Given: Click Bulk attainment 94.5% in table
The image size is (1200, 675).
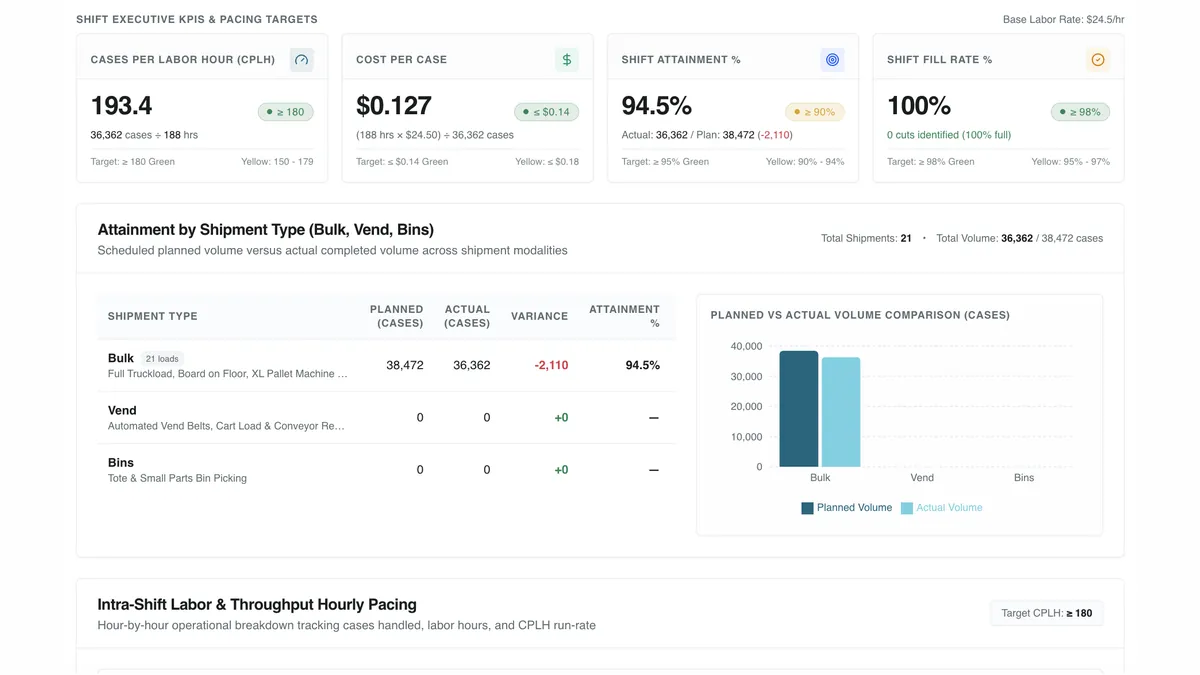Looking at the screenshot, I should click(x=643, y=365).
